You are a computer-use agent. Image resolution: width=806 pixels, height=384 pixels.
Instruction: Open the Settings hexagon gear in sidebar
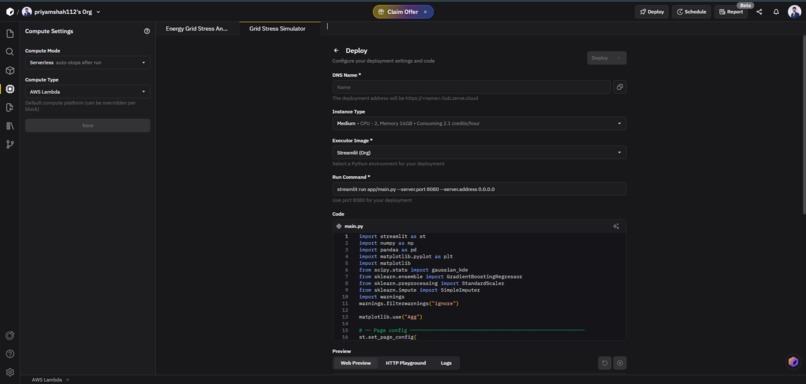click(10, 373)
